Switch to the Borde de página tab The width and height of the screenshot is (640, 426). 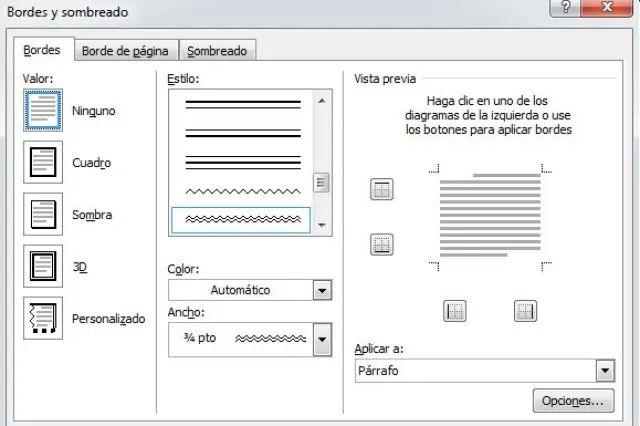[125, 51]
